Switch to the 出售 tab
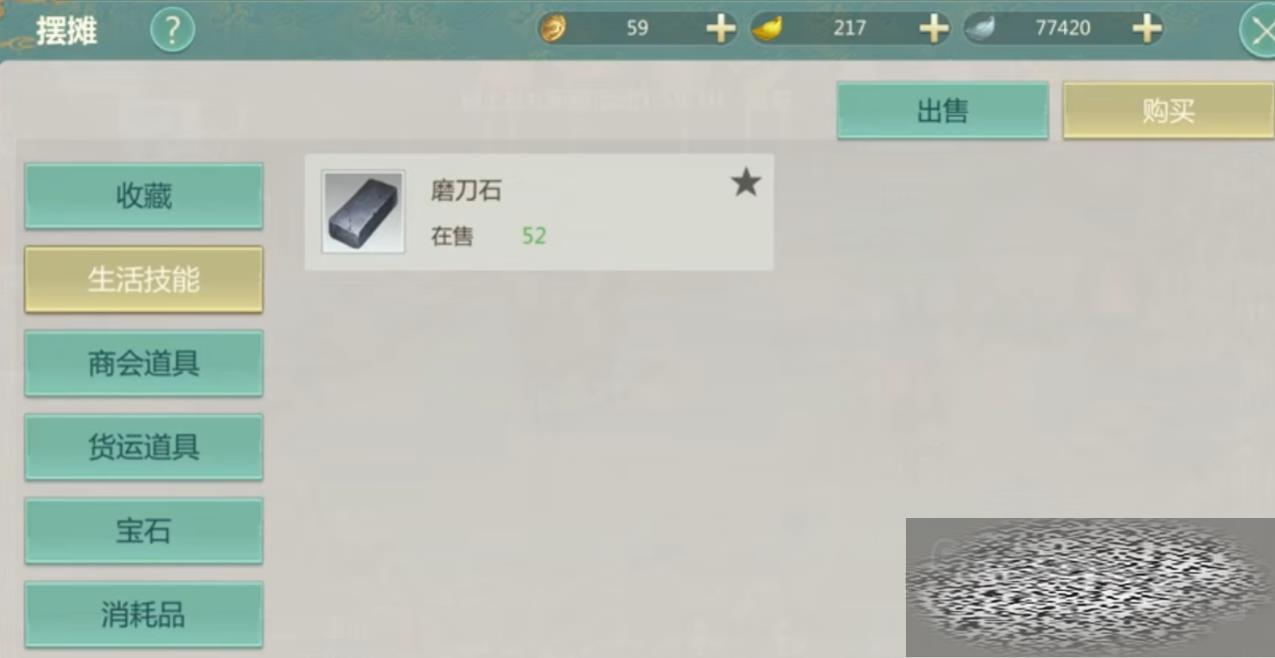The width and height of the screenshot is (1275, 658). [943, 110]
